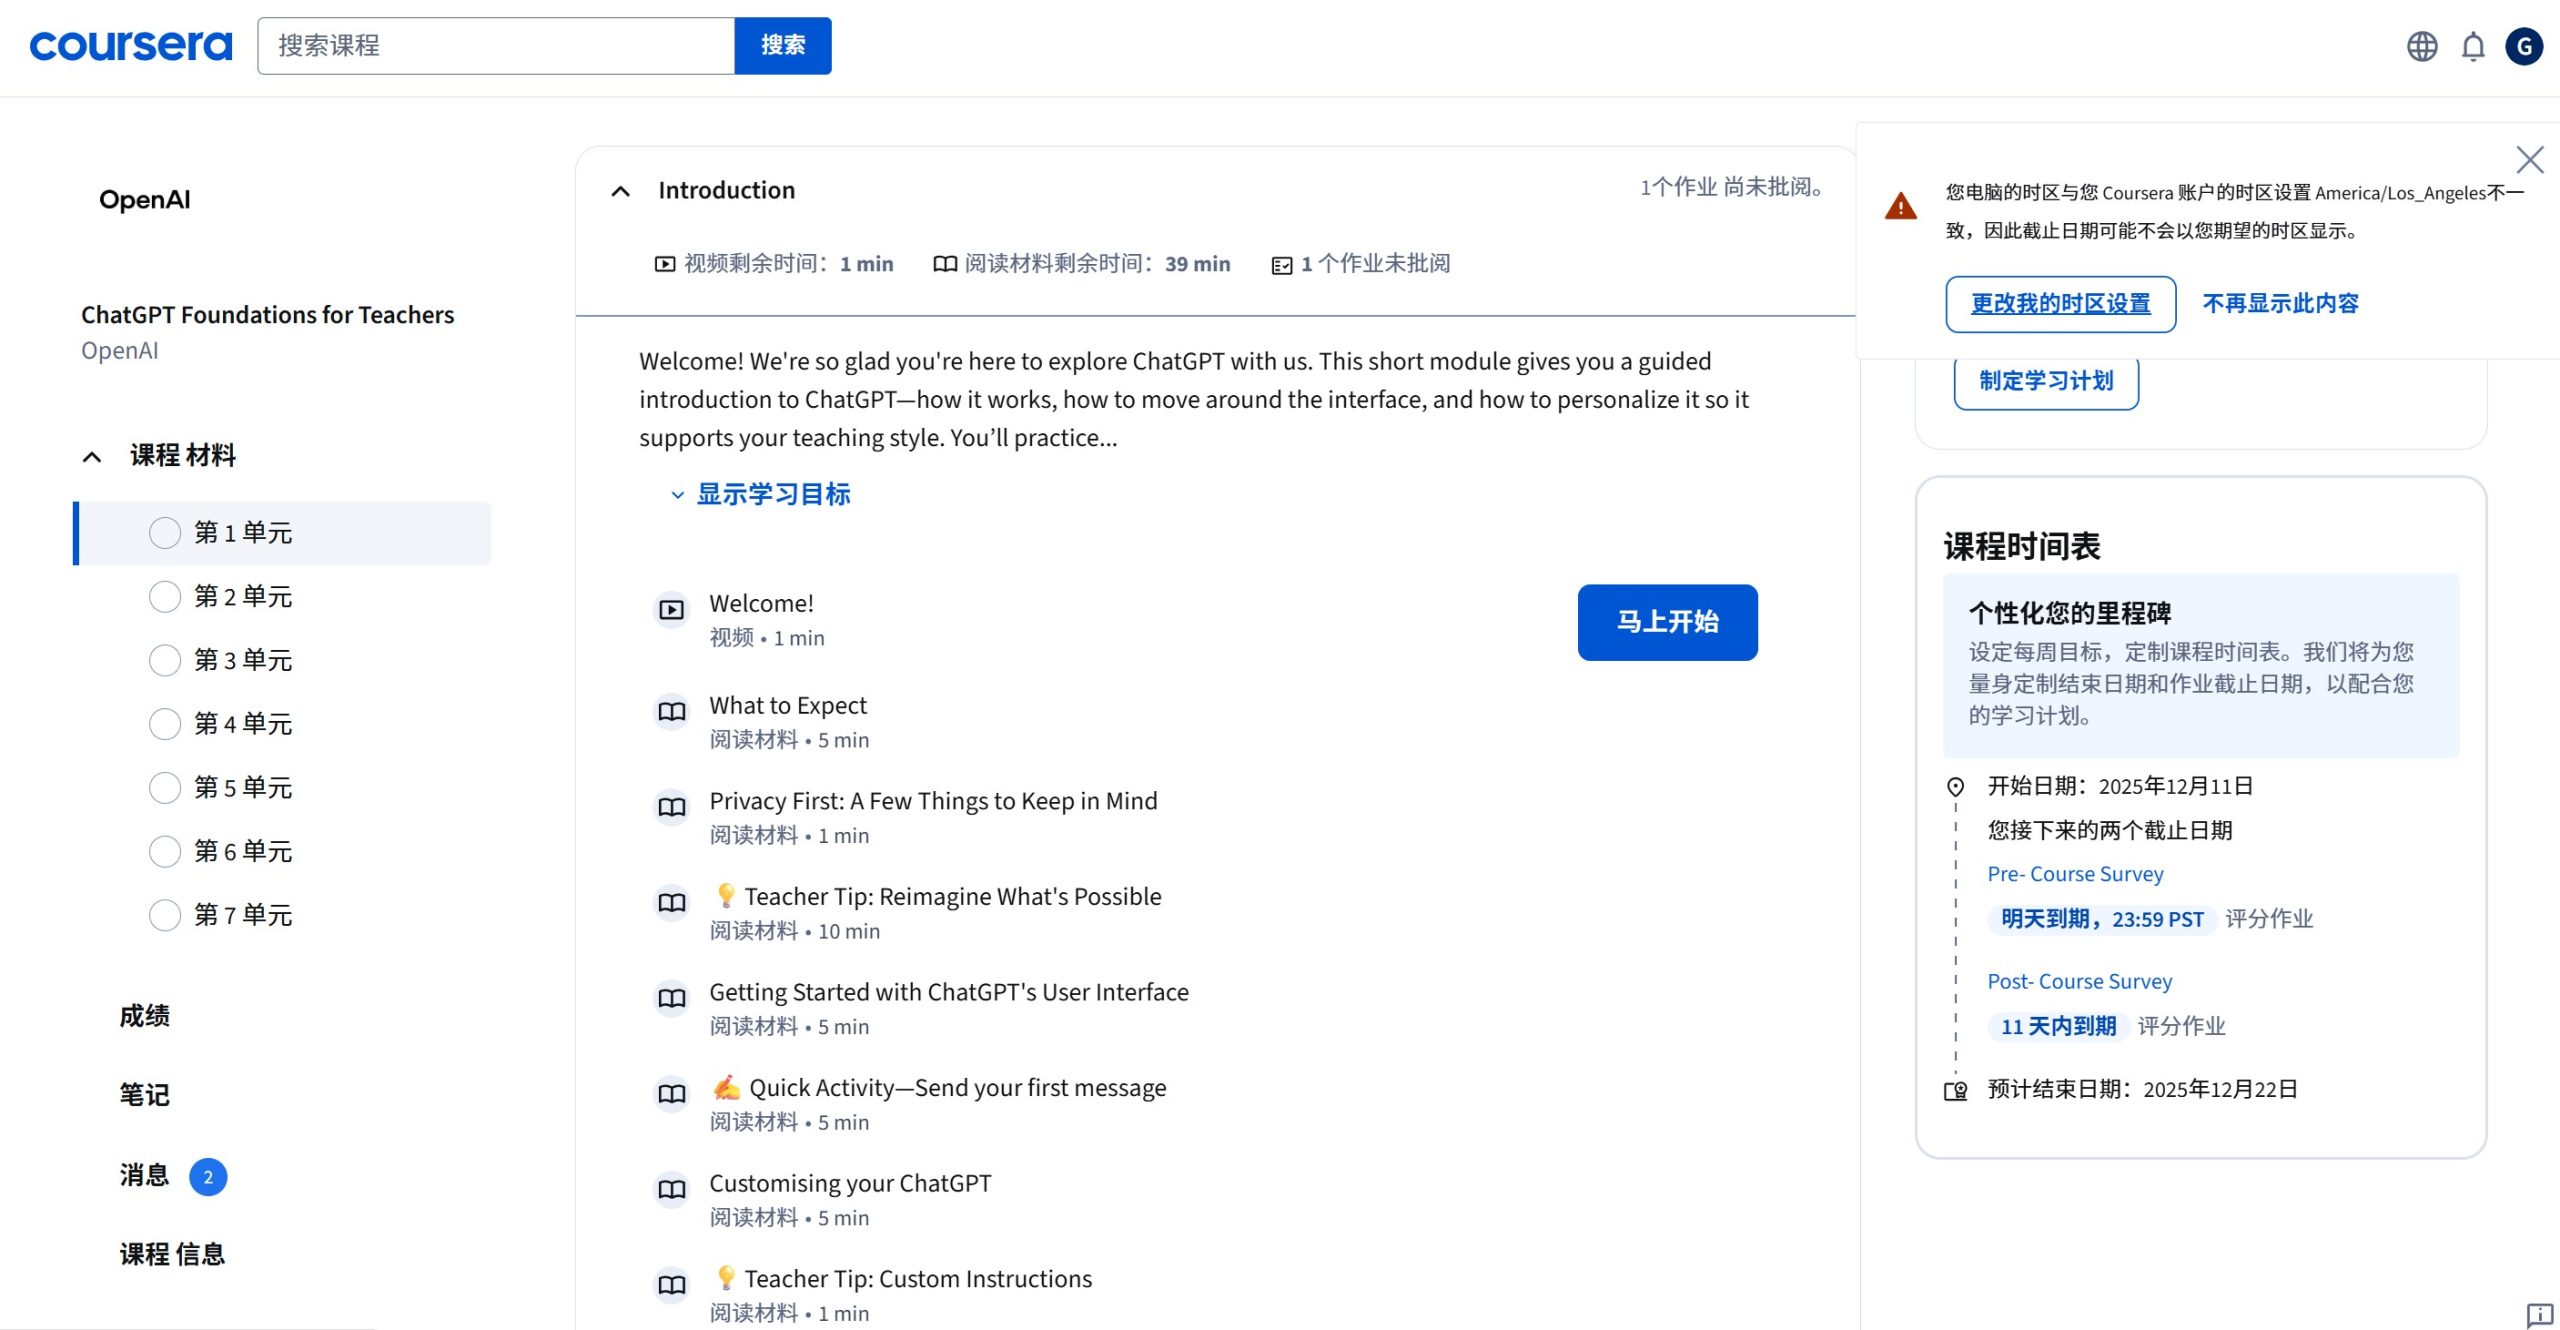
Task: Open the notifications bell
Action: (x=2472, y=46)
